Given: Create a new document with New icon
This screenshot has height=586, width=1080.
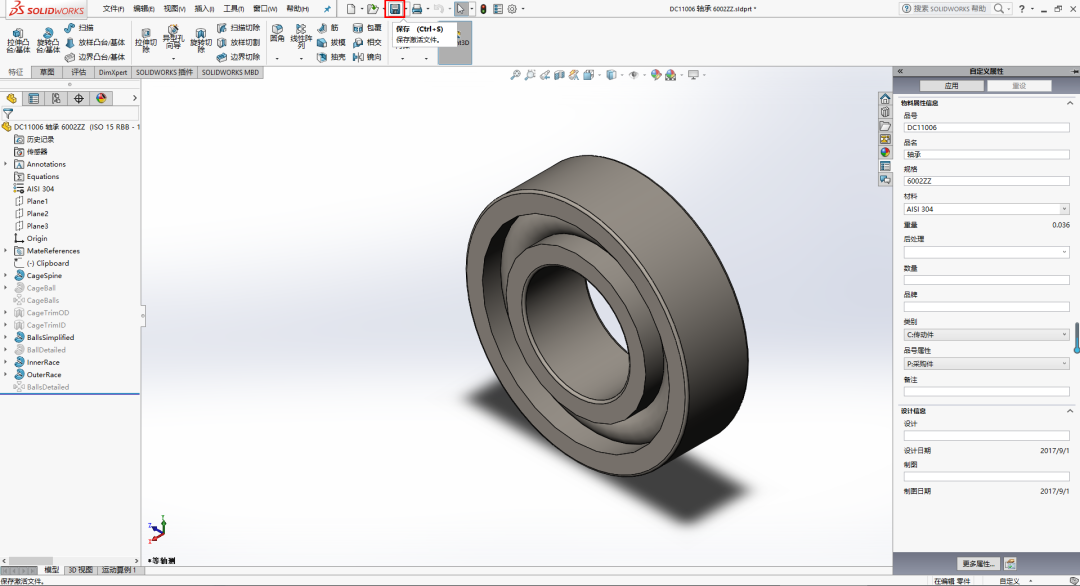Looking at the screenshot, I should (x=351, y=9).
